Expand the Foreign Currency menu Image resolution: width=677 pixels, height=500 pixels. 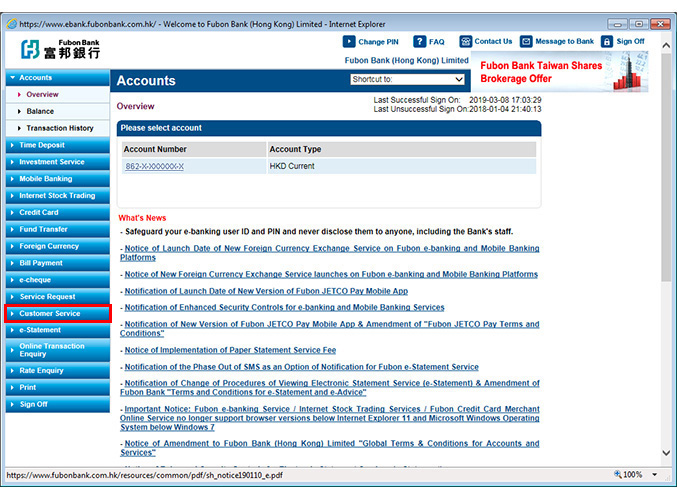[x=57, y=246]
